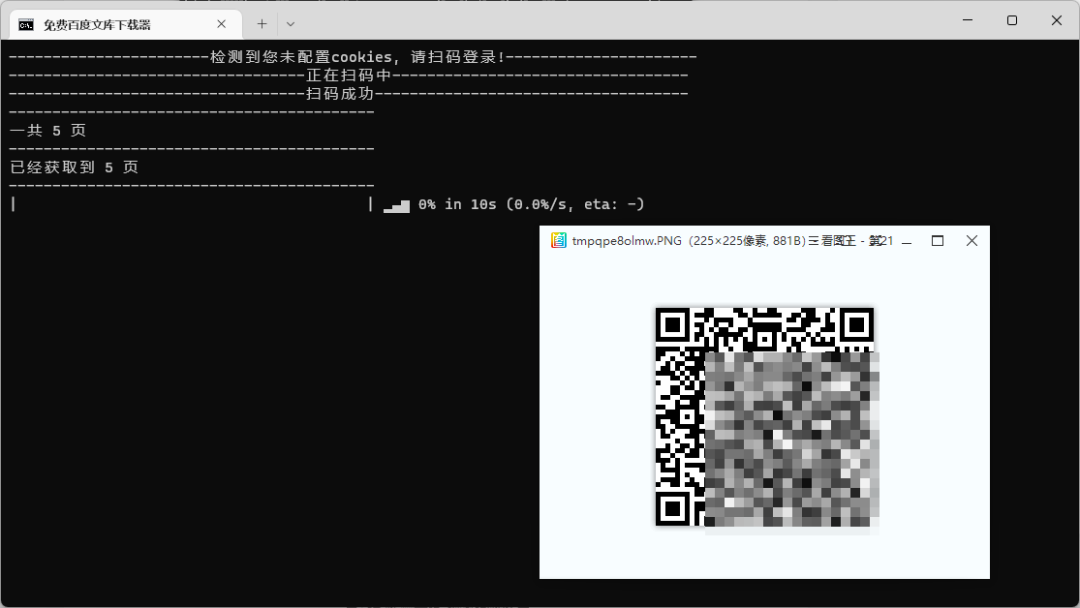
Task: Click the "扫码成功" status line
Action: (x=349, y=94)
